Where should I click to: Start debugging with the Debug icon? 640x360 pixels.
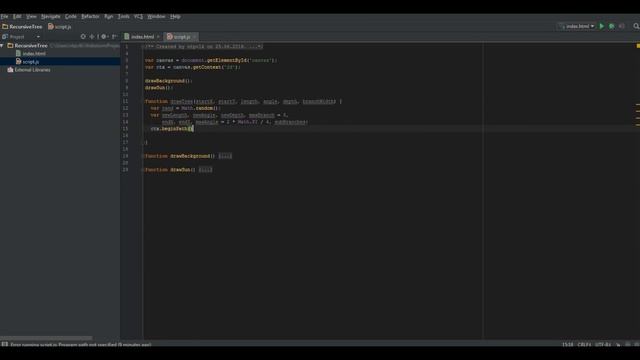coord(611,26)
